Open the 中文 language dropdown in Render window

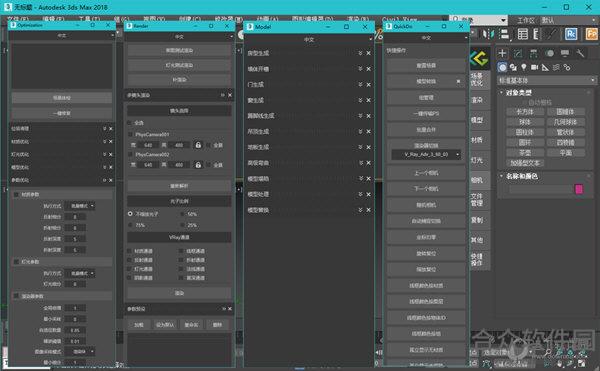pos(179,37)
